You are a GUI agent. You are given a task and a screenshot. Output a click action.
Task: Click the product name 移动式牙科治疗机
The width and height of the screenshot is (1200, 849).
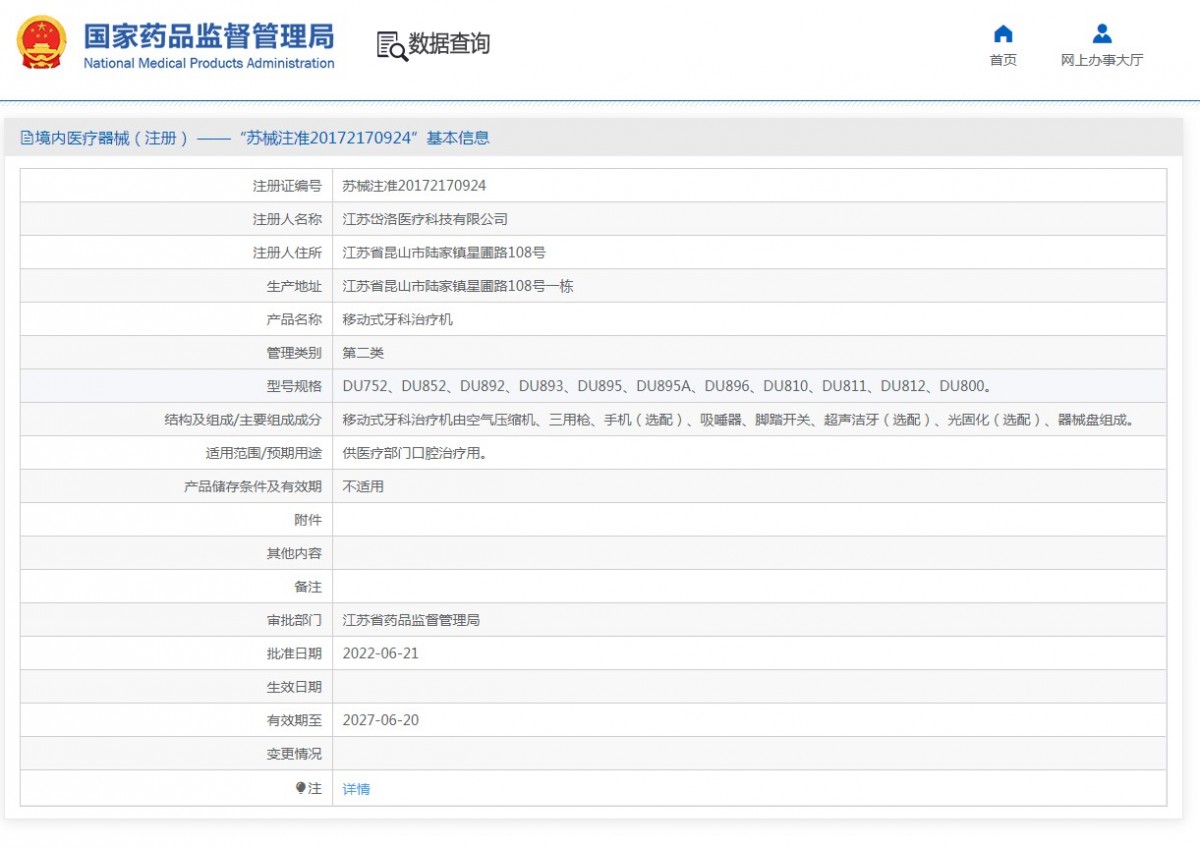point(397,320)
